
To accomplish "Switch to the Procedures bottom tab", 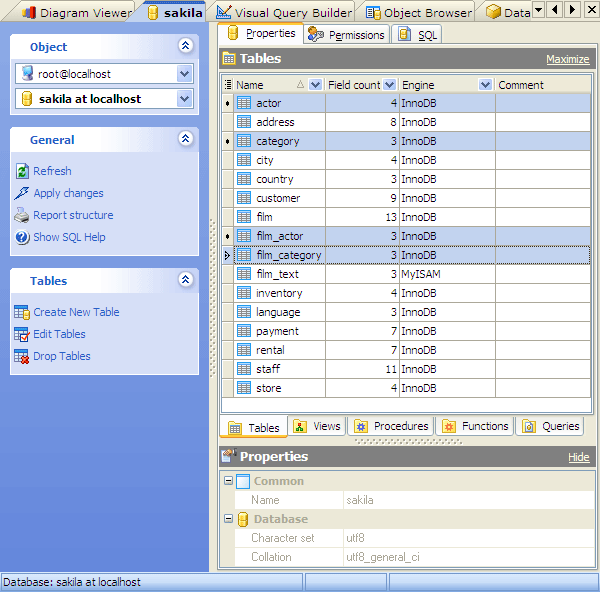I will 391,426.
